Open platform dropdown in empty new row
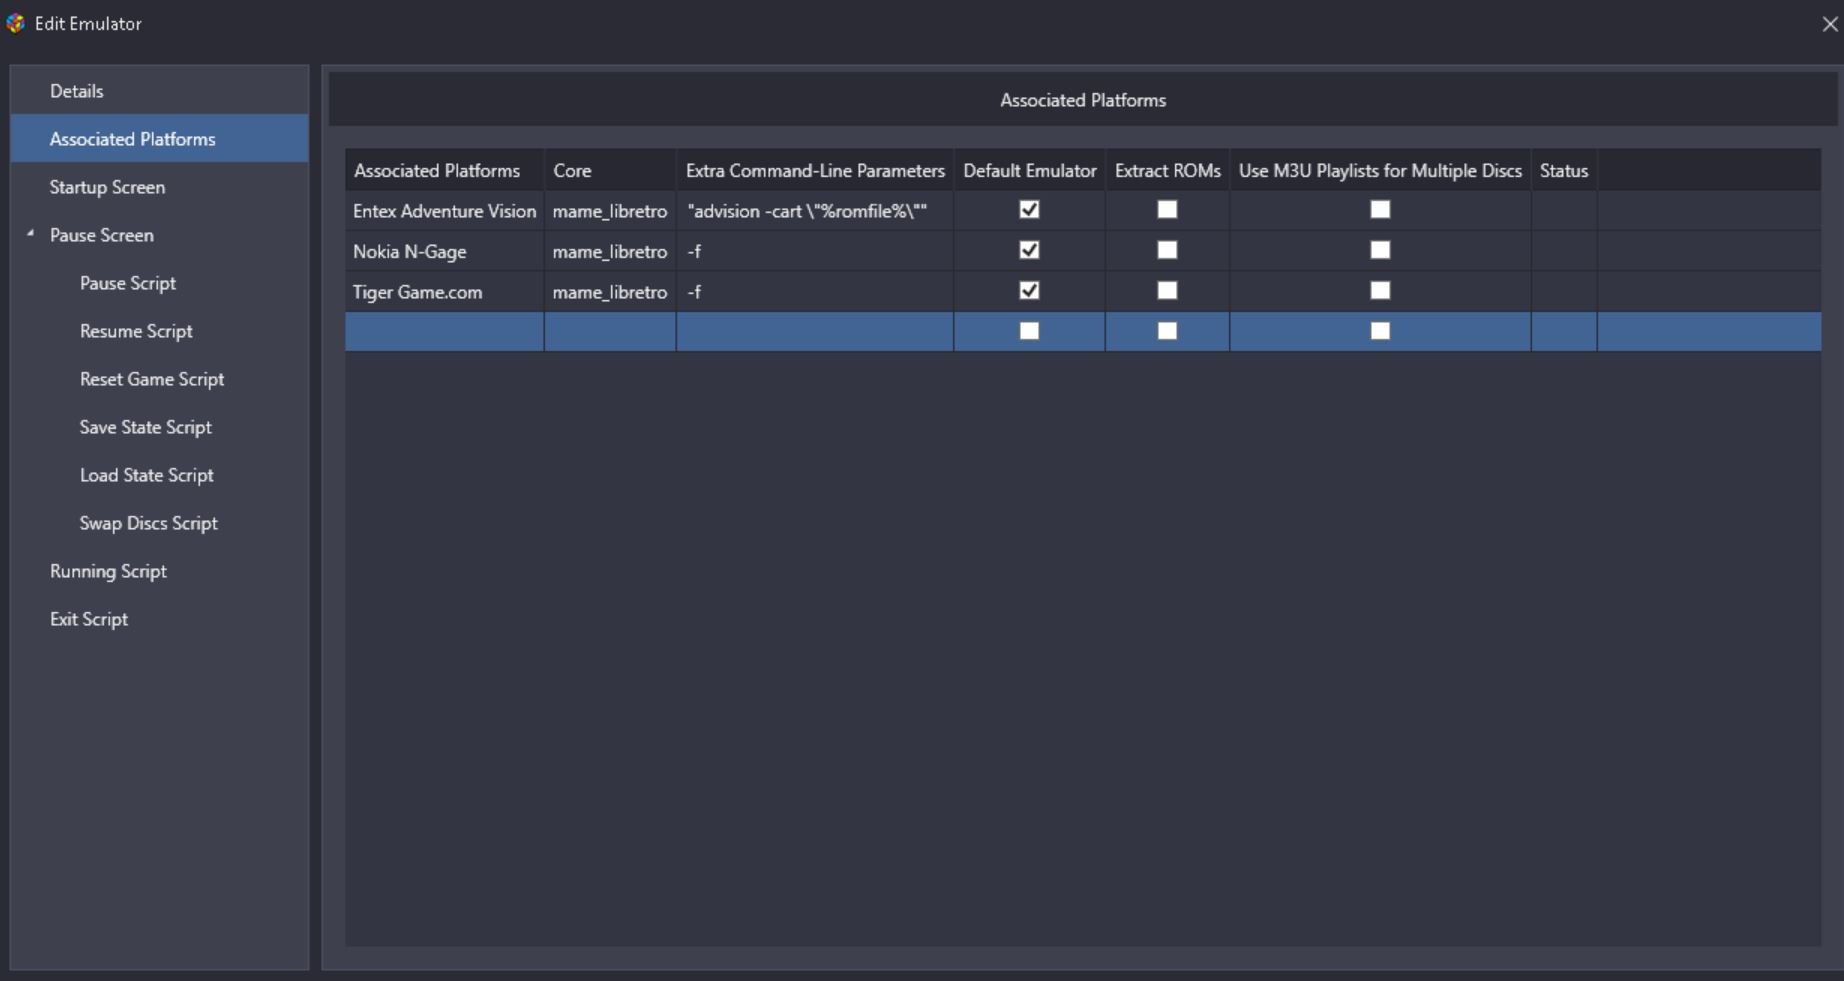 444,331
